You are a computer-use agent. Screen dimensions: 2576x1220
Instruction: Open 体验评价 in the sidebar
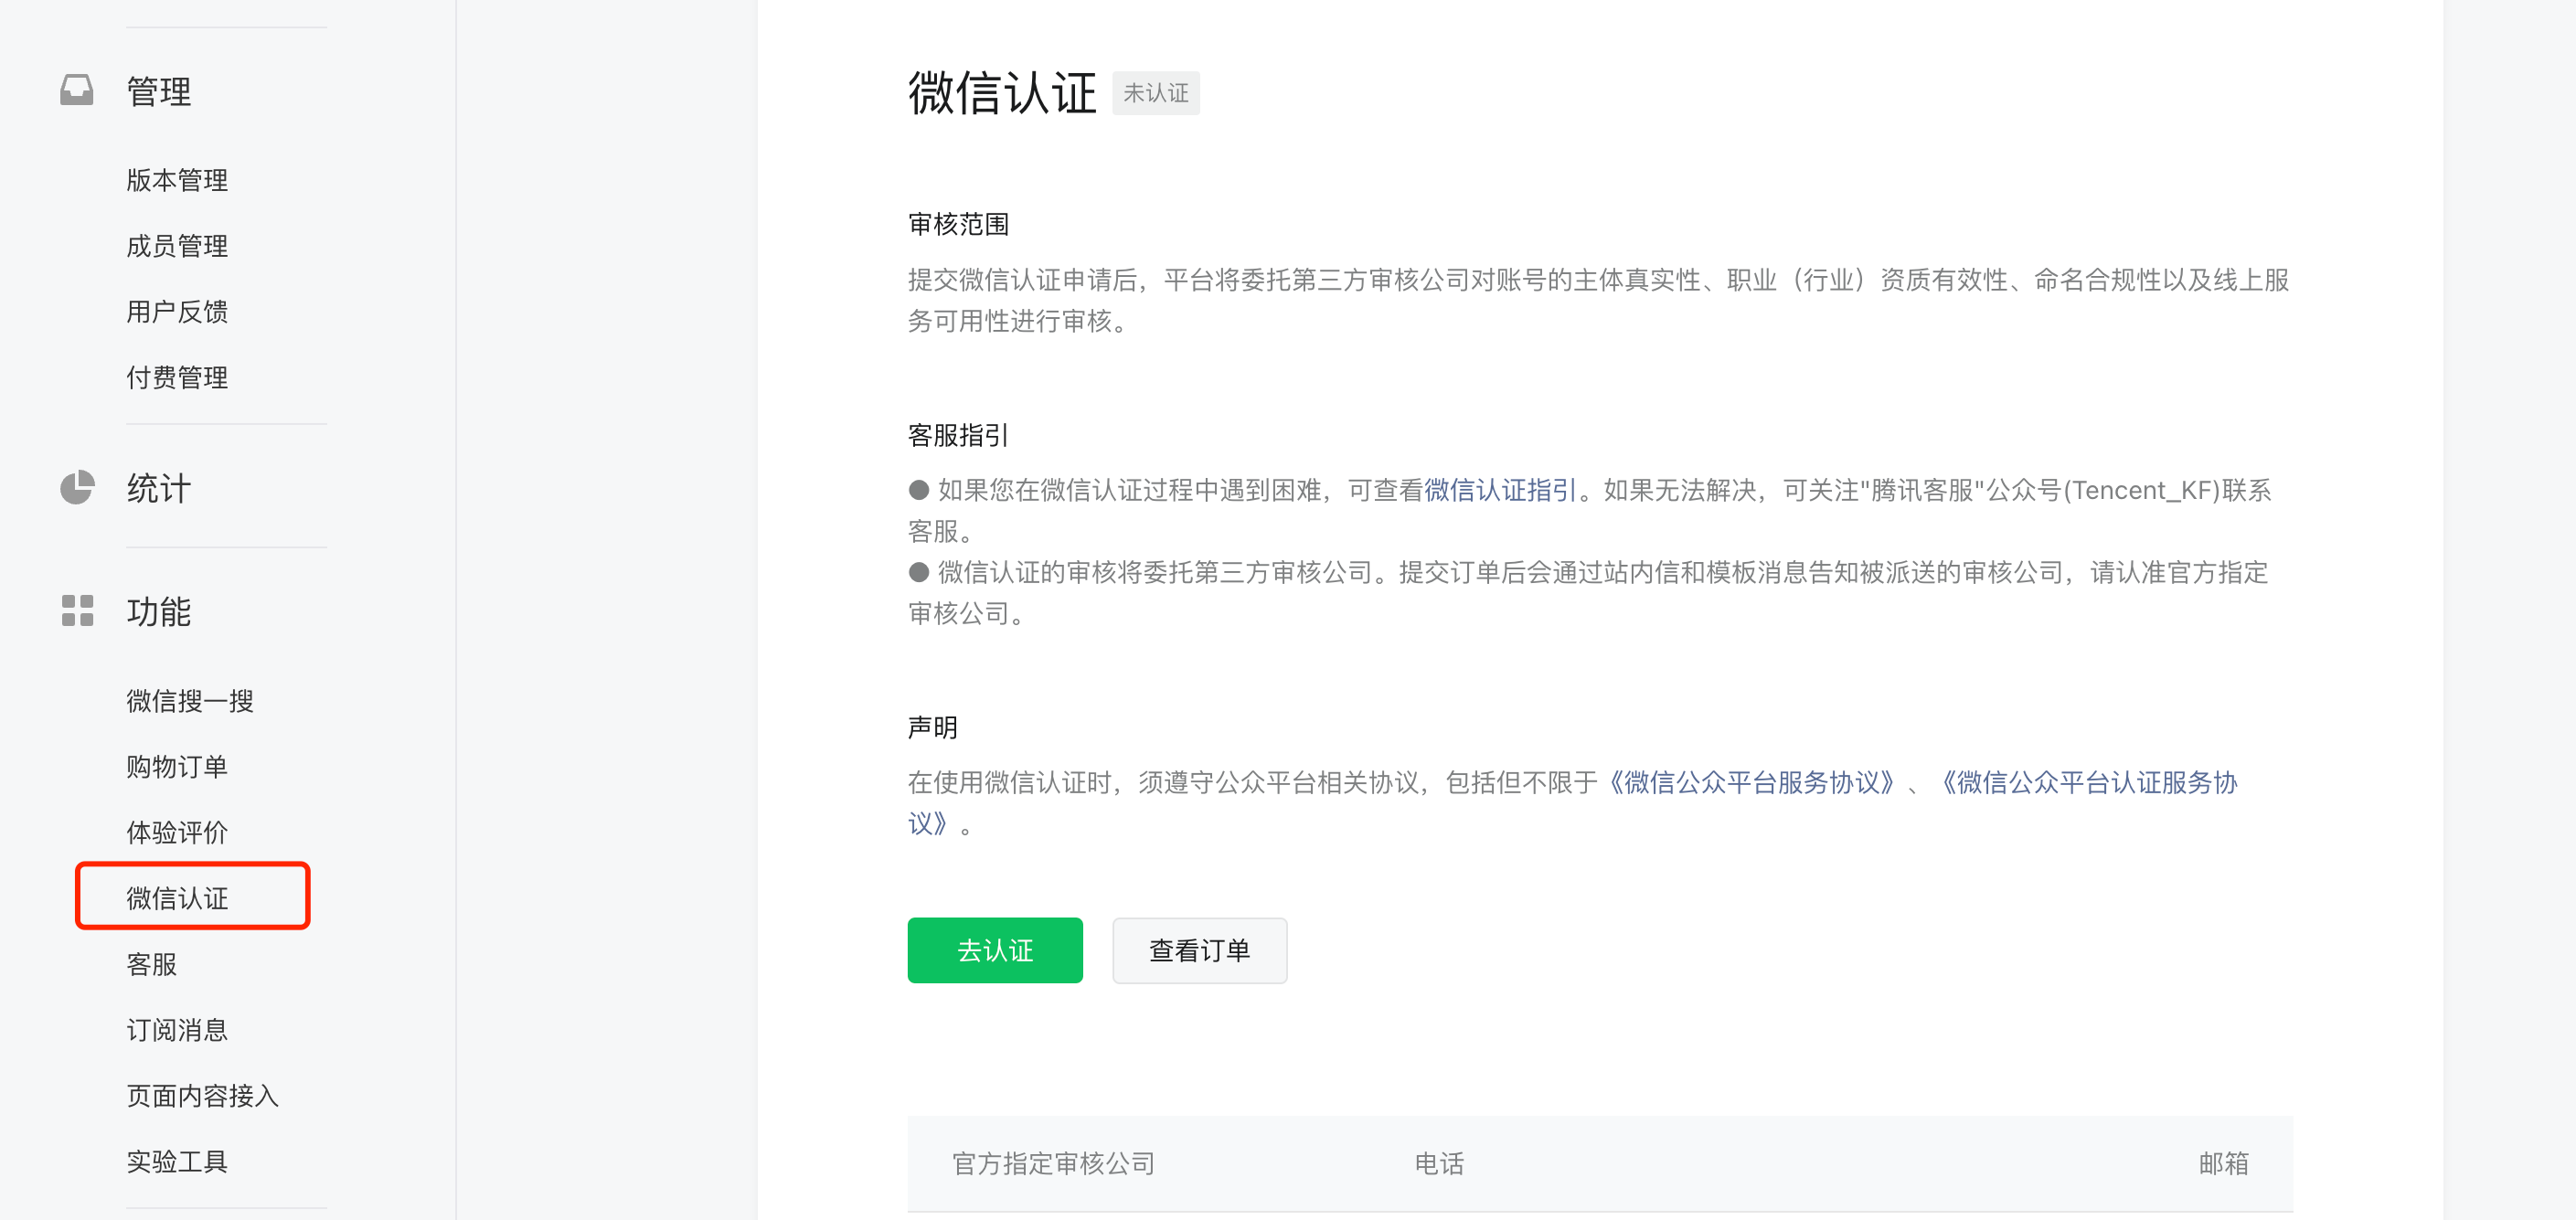coord(177,832)
